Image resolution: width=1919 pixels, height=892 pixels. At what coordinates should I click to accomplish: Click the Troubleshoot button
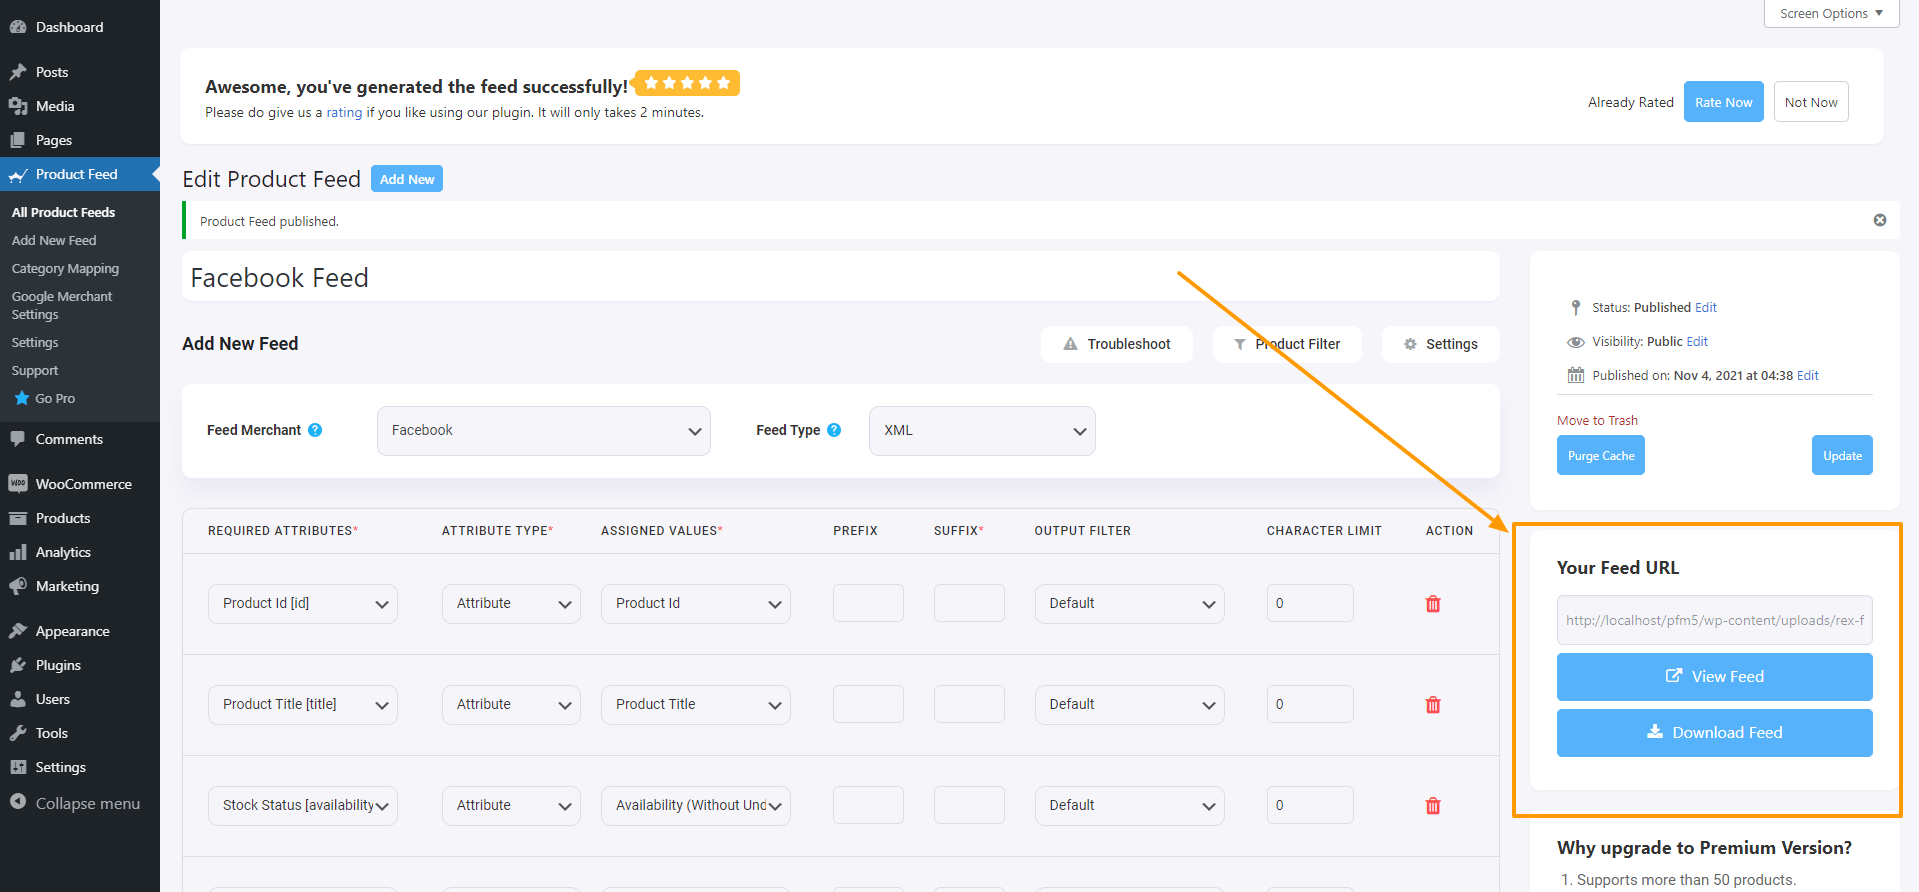1117,344
